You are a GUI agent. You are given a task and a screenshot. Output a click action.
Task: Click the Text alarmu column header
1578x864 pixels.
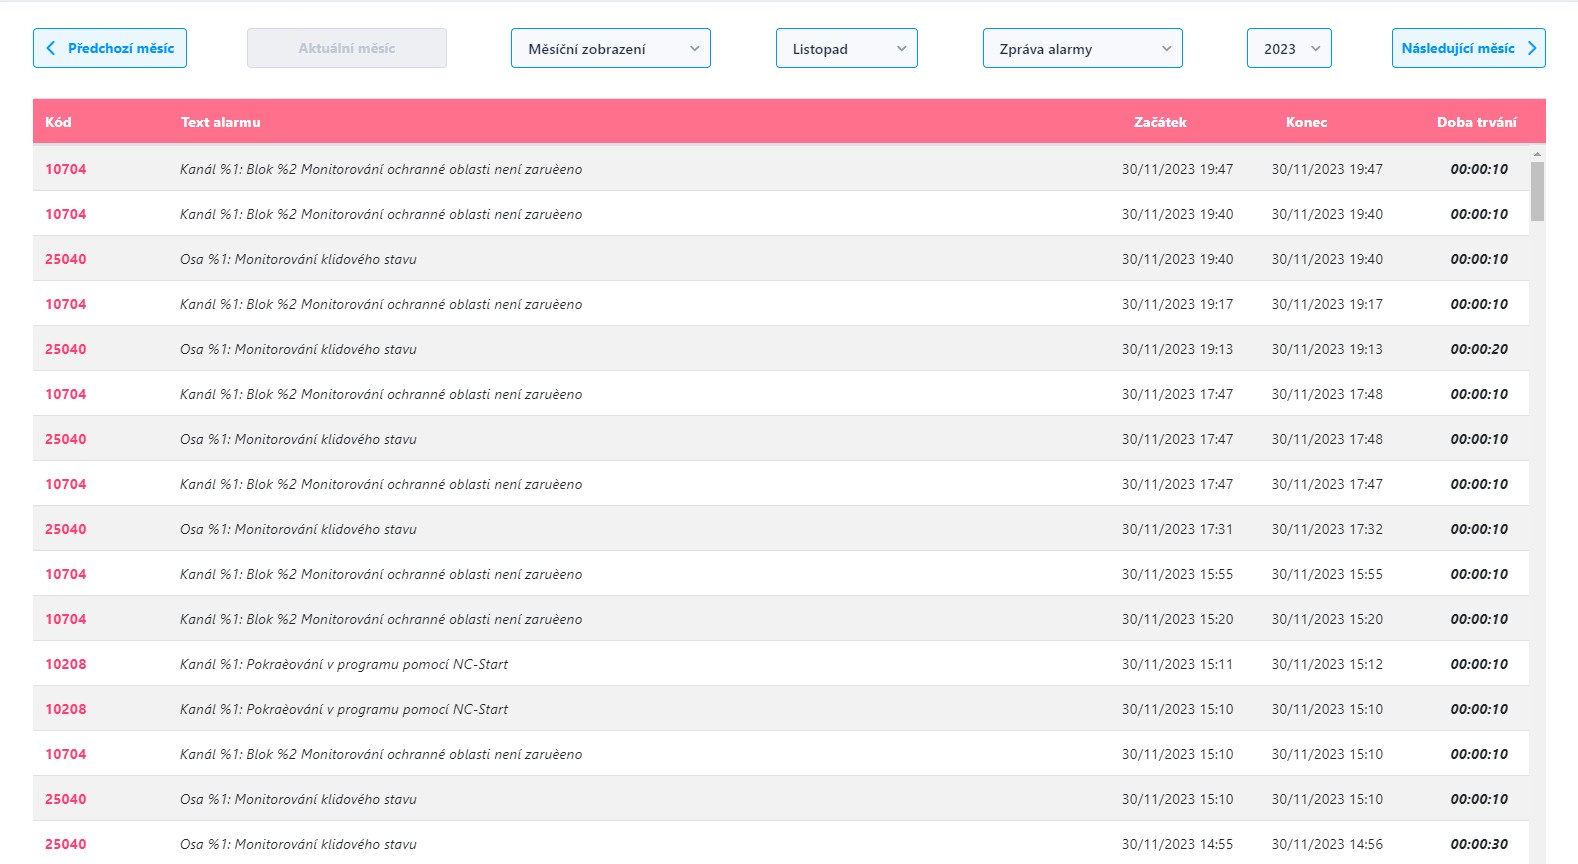click(220, 122)
